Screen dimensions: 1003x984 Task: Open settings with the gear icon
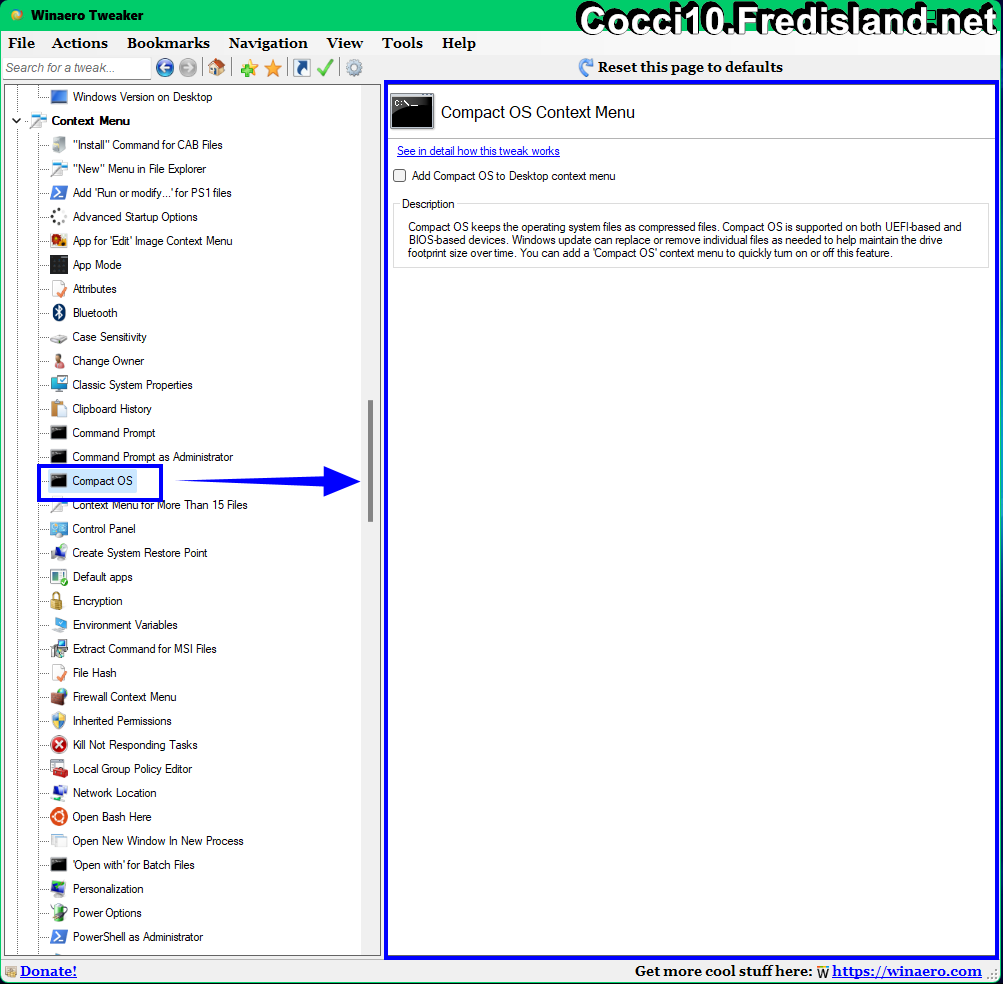(x=354, y=67)
